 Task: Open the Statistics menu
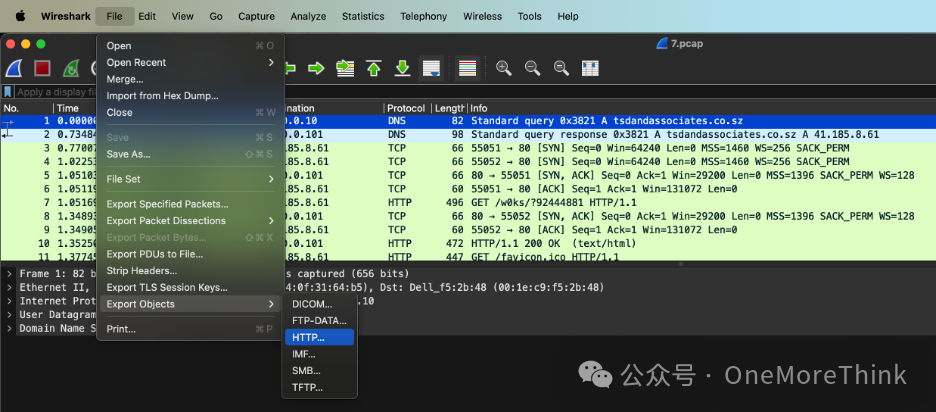364,17
